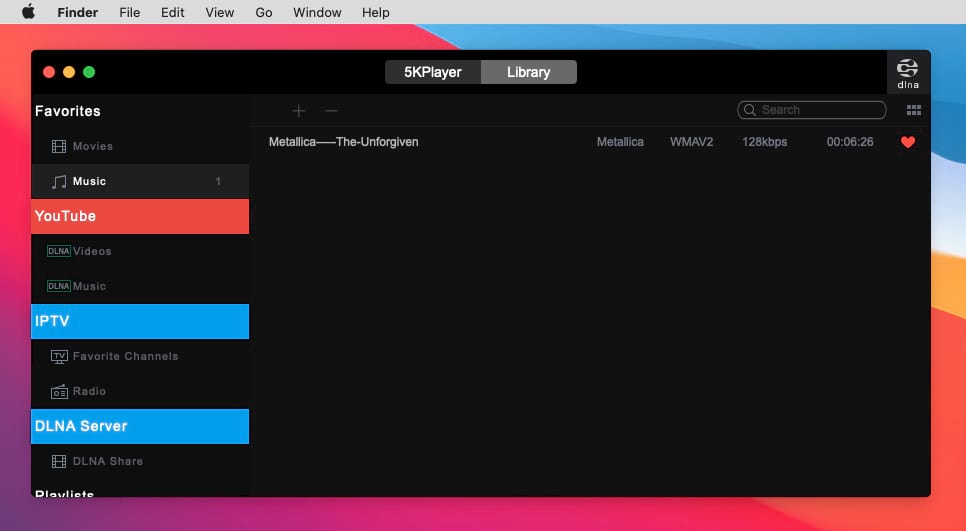Select the Favorites section header

68,111
